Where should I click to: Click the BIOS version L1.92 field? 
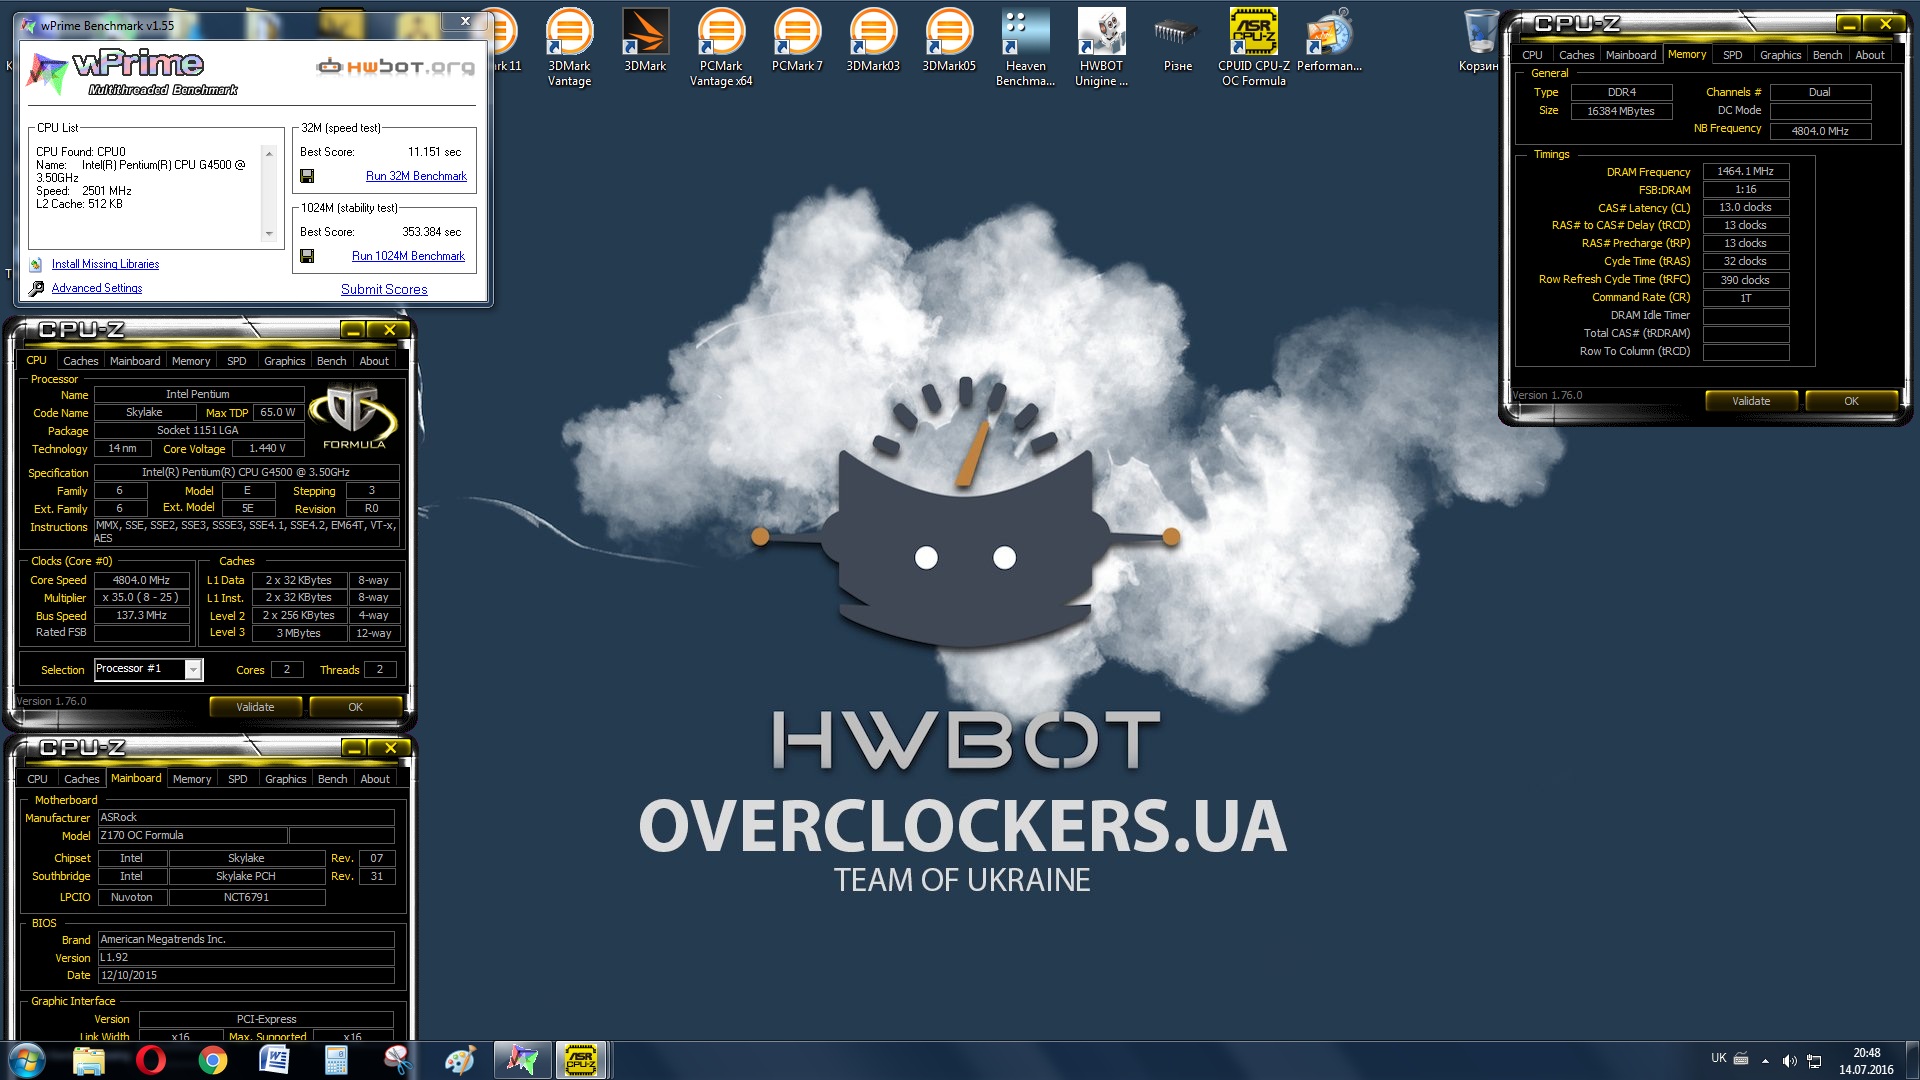pos(246,958)
